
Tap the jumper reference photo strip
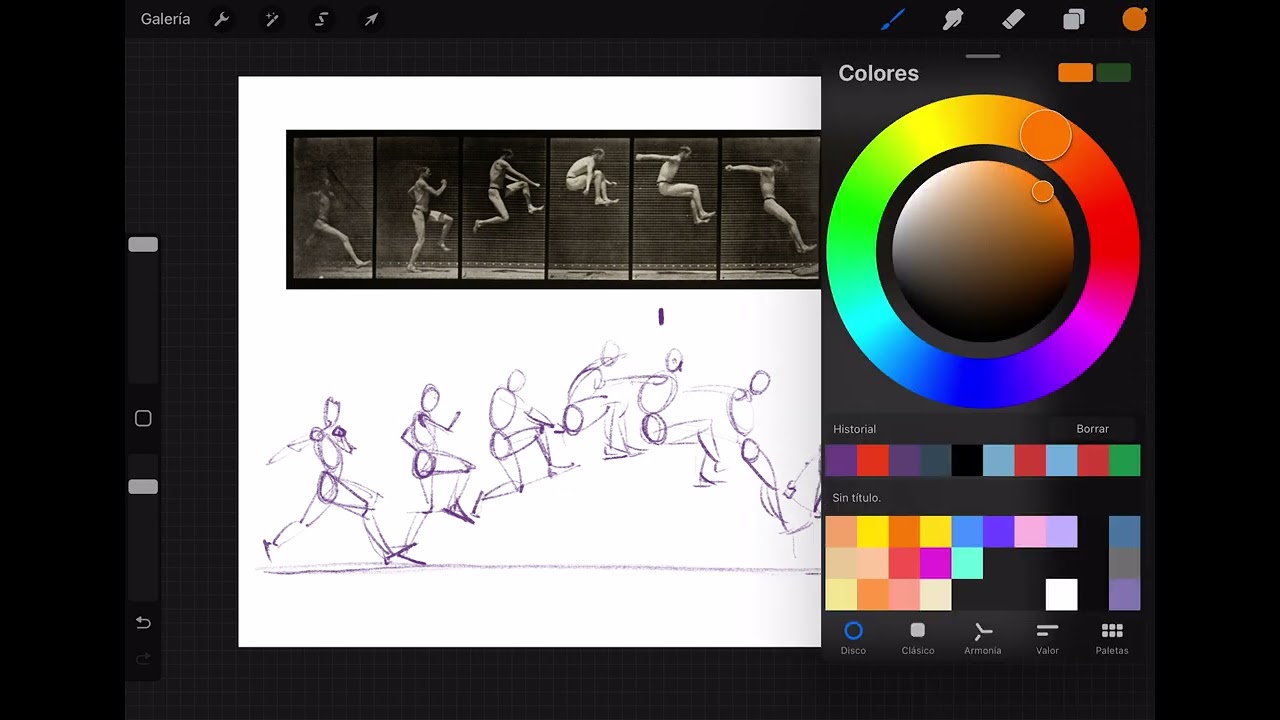pyautogui.click(x=553, y=210)
